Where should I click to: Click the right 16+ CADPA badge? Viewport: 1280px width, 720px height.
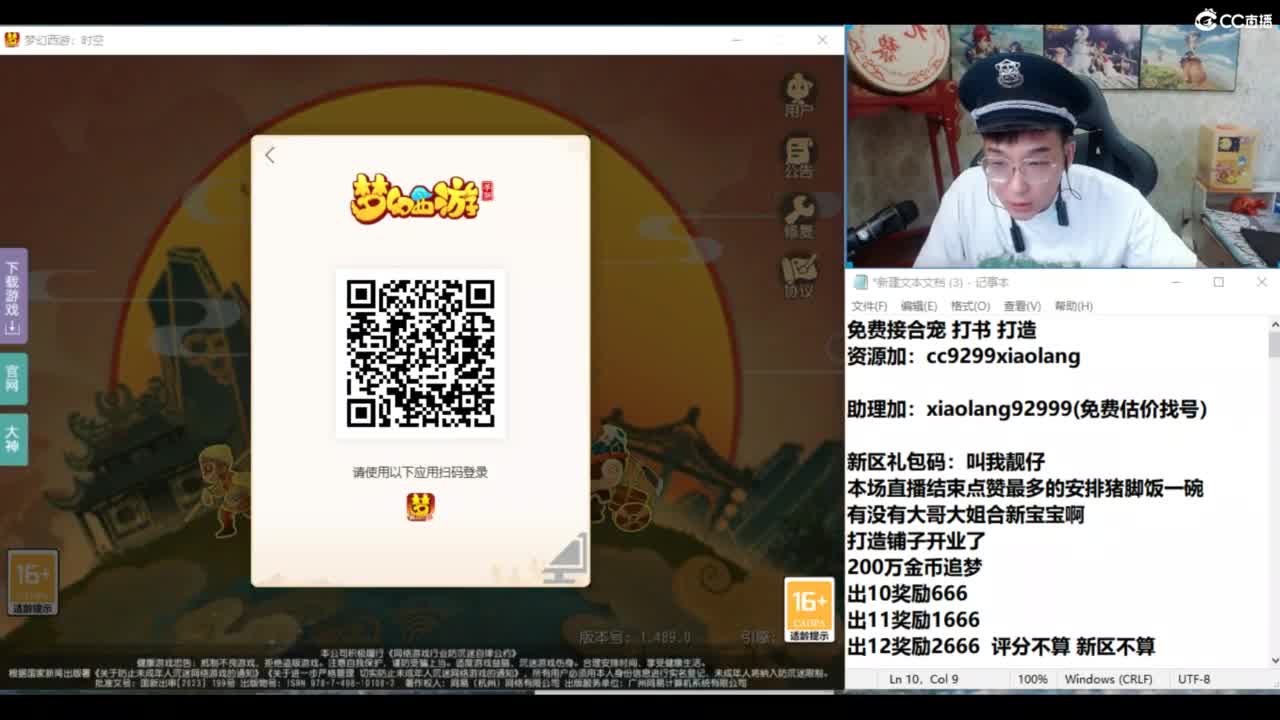click(x=809, y=610)
